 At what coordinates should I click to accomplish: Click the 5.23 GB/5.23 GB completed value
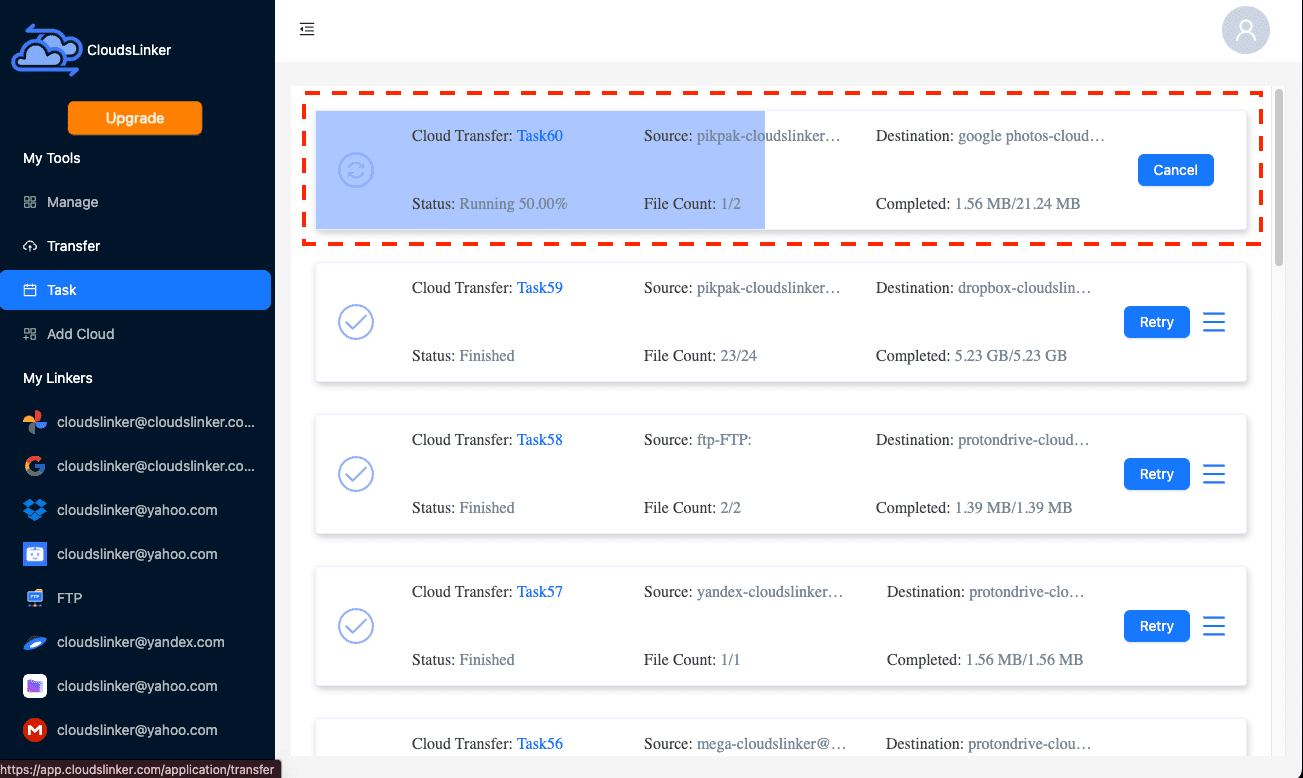click(x=1010, y=356)
